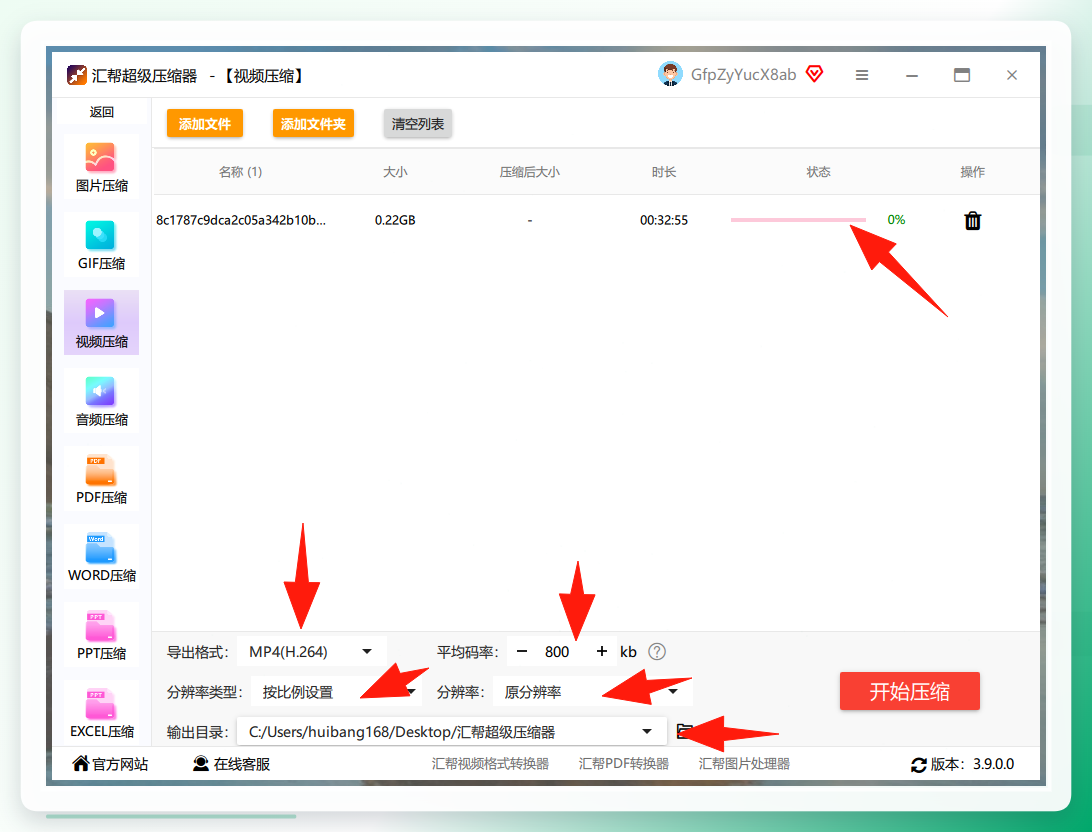Click 返回 to go back
This screenshot has width=1092, height=832.
(x=102, y=112)
